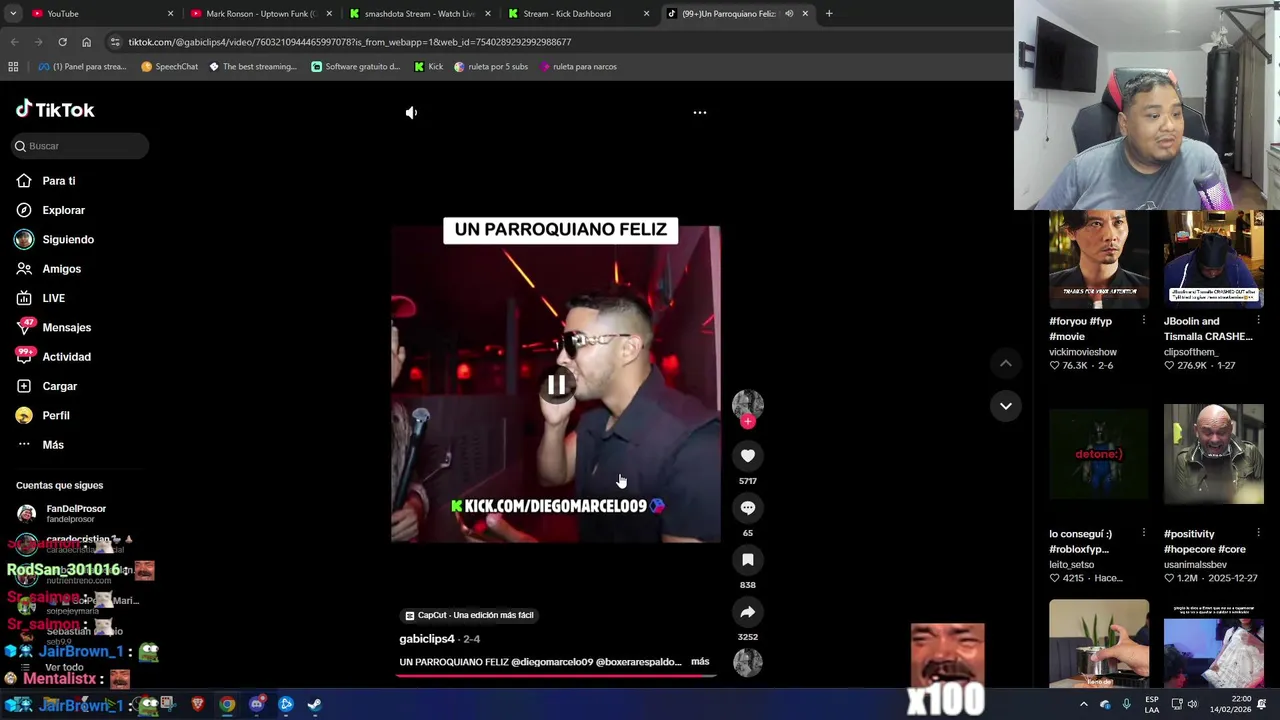The image size is (1280, 720).
Task: Pause the playing TikTok video
Action: pyautogui.click(x=556, y=385)
